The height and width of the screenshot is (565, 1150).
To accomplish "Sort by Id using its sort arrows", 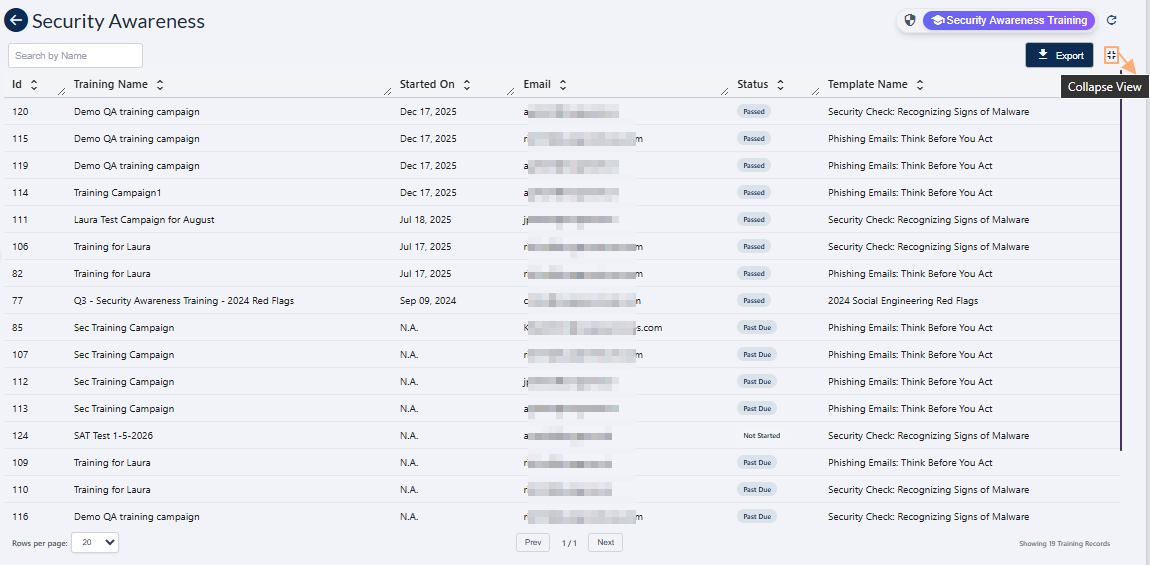I will tap(34, 85).
